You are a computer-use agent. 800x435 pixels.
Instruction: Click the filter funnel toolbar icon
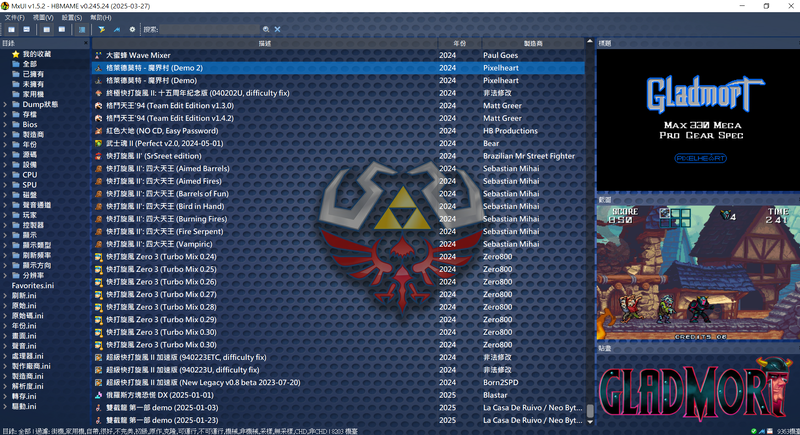[x=102, y=30]
